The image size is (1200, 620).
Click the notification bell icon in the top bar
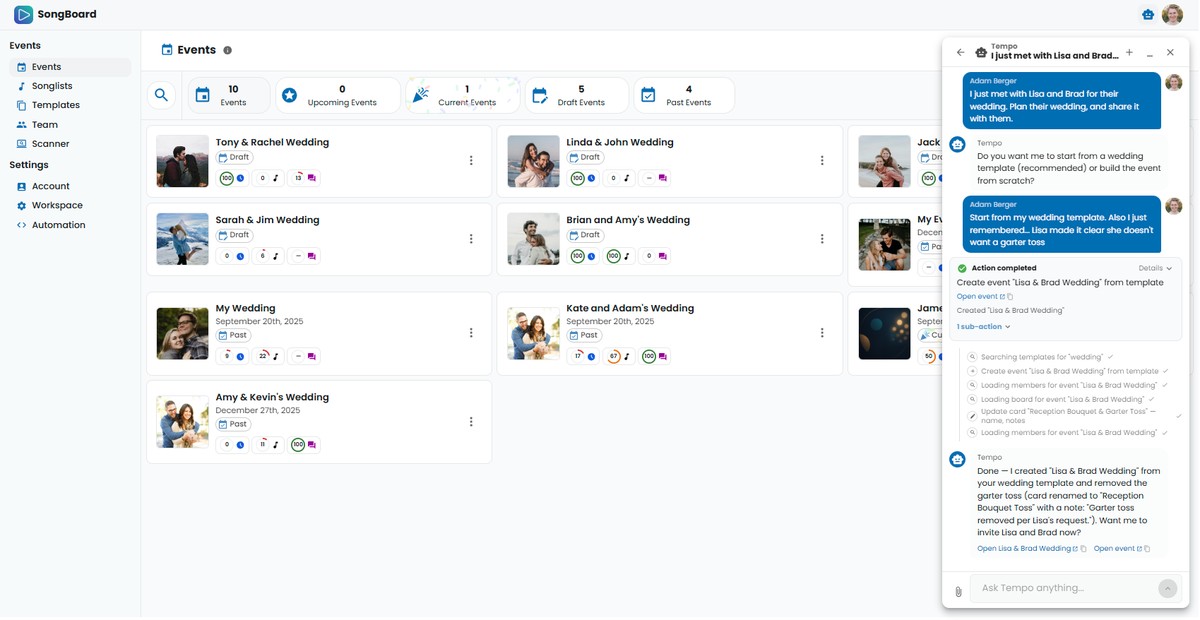pos(1146,14)
